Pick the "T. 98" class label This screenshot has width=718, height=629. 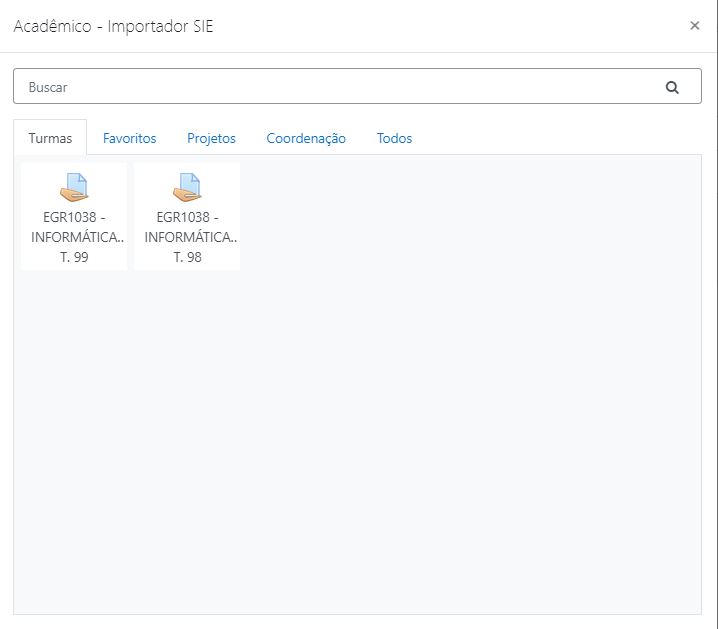point(187,257)
